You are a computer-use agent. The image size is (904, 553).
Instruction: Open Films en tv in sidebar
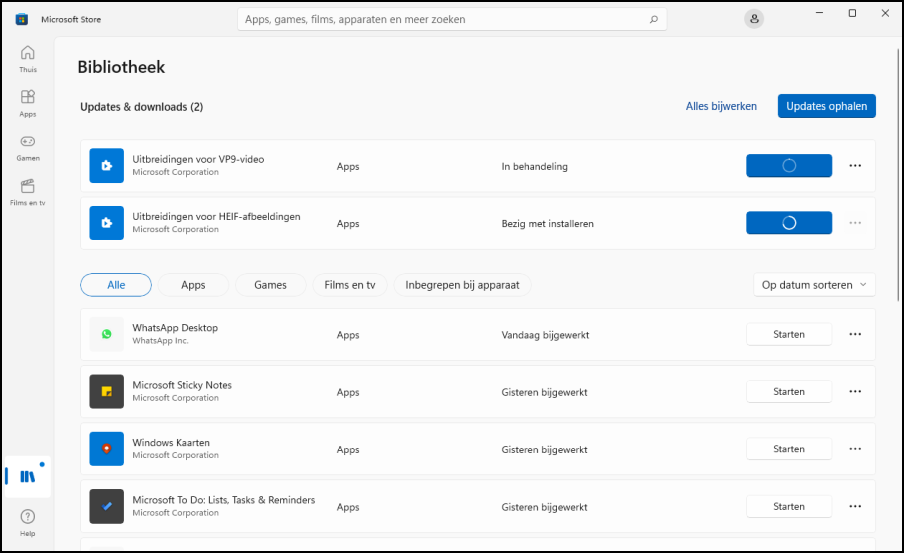[28, 193]
